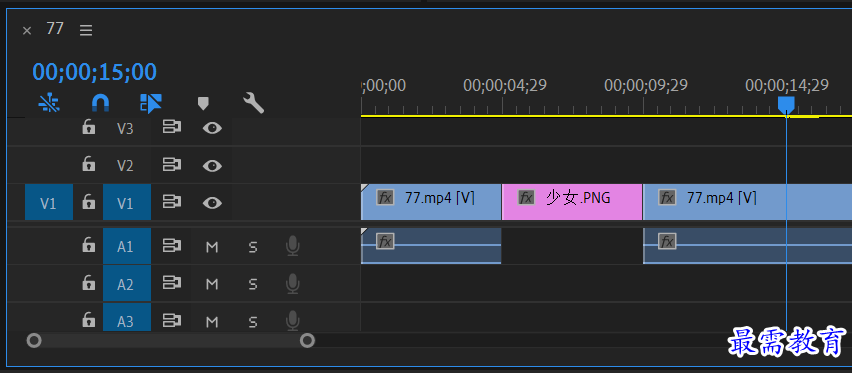Enable voice-over record on A1

(293, 246)
